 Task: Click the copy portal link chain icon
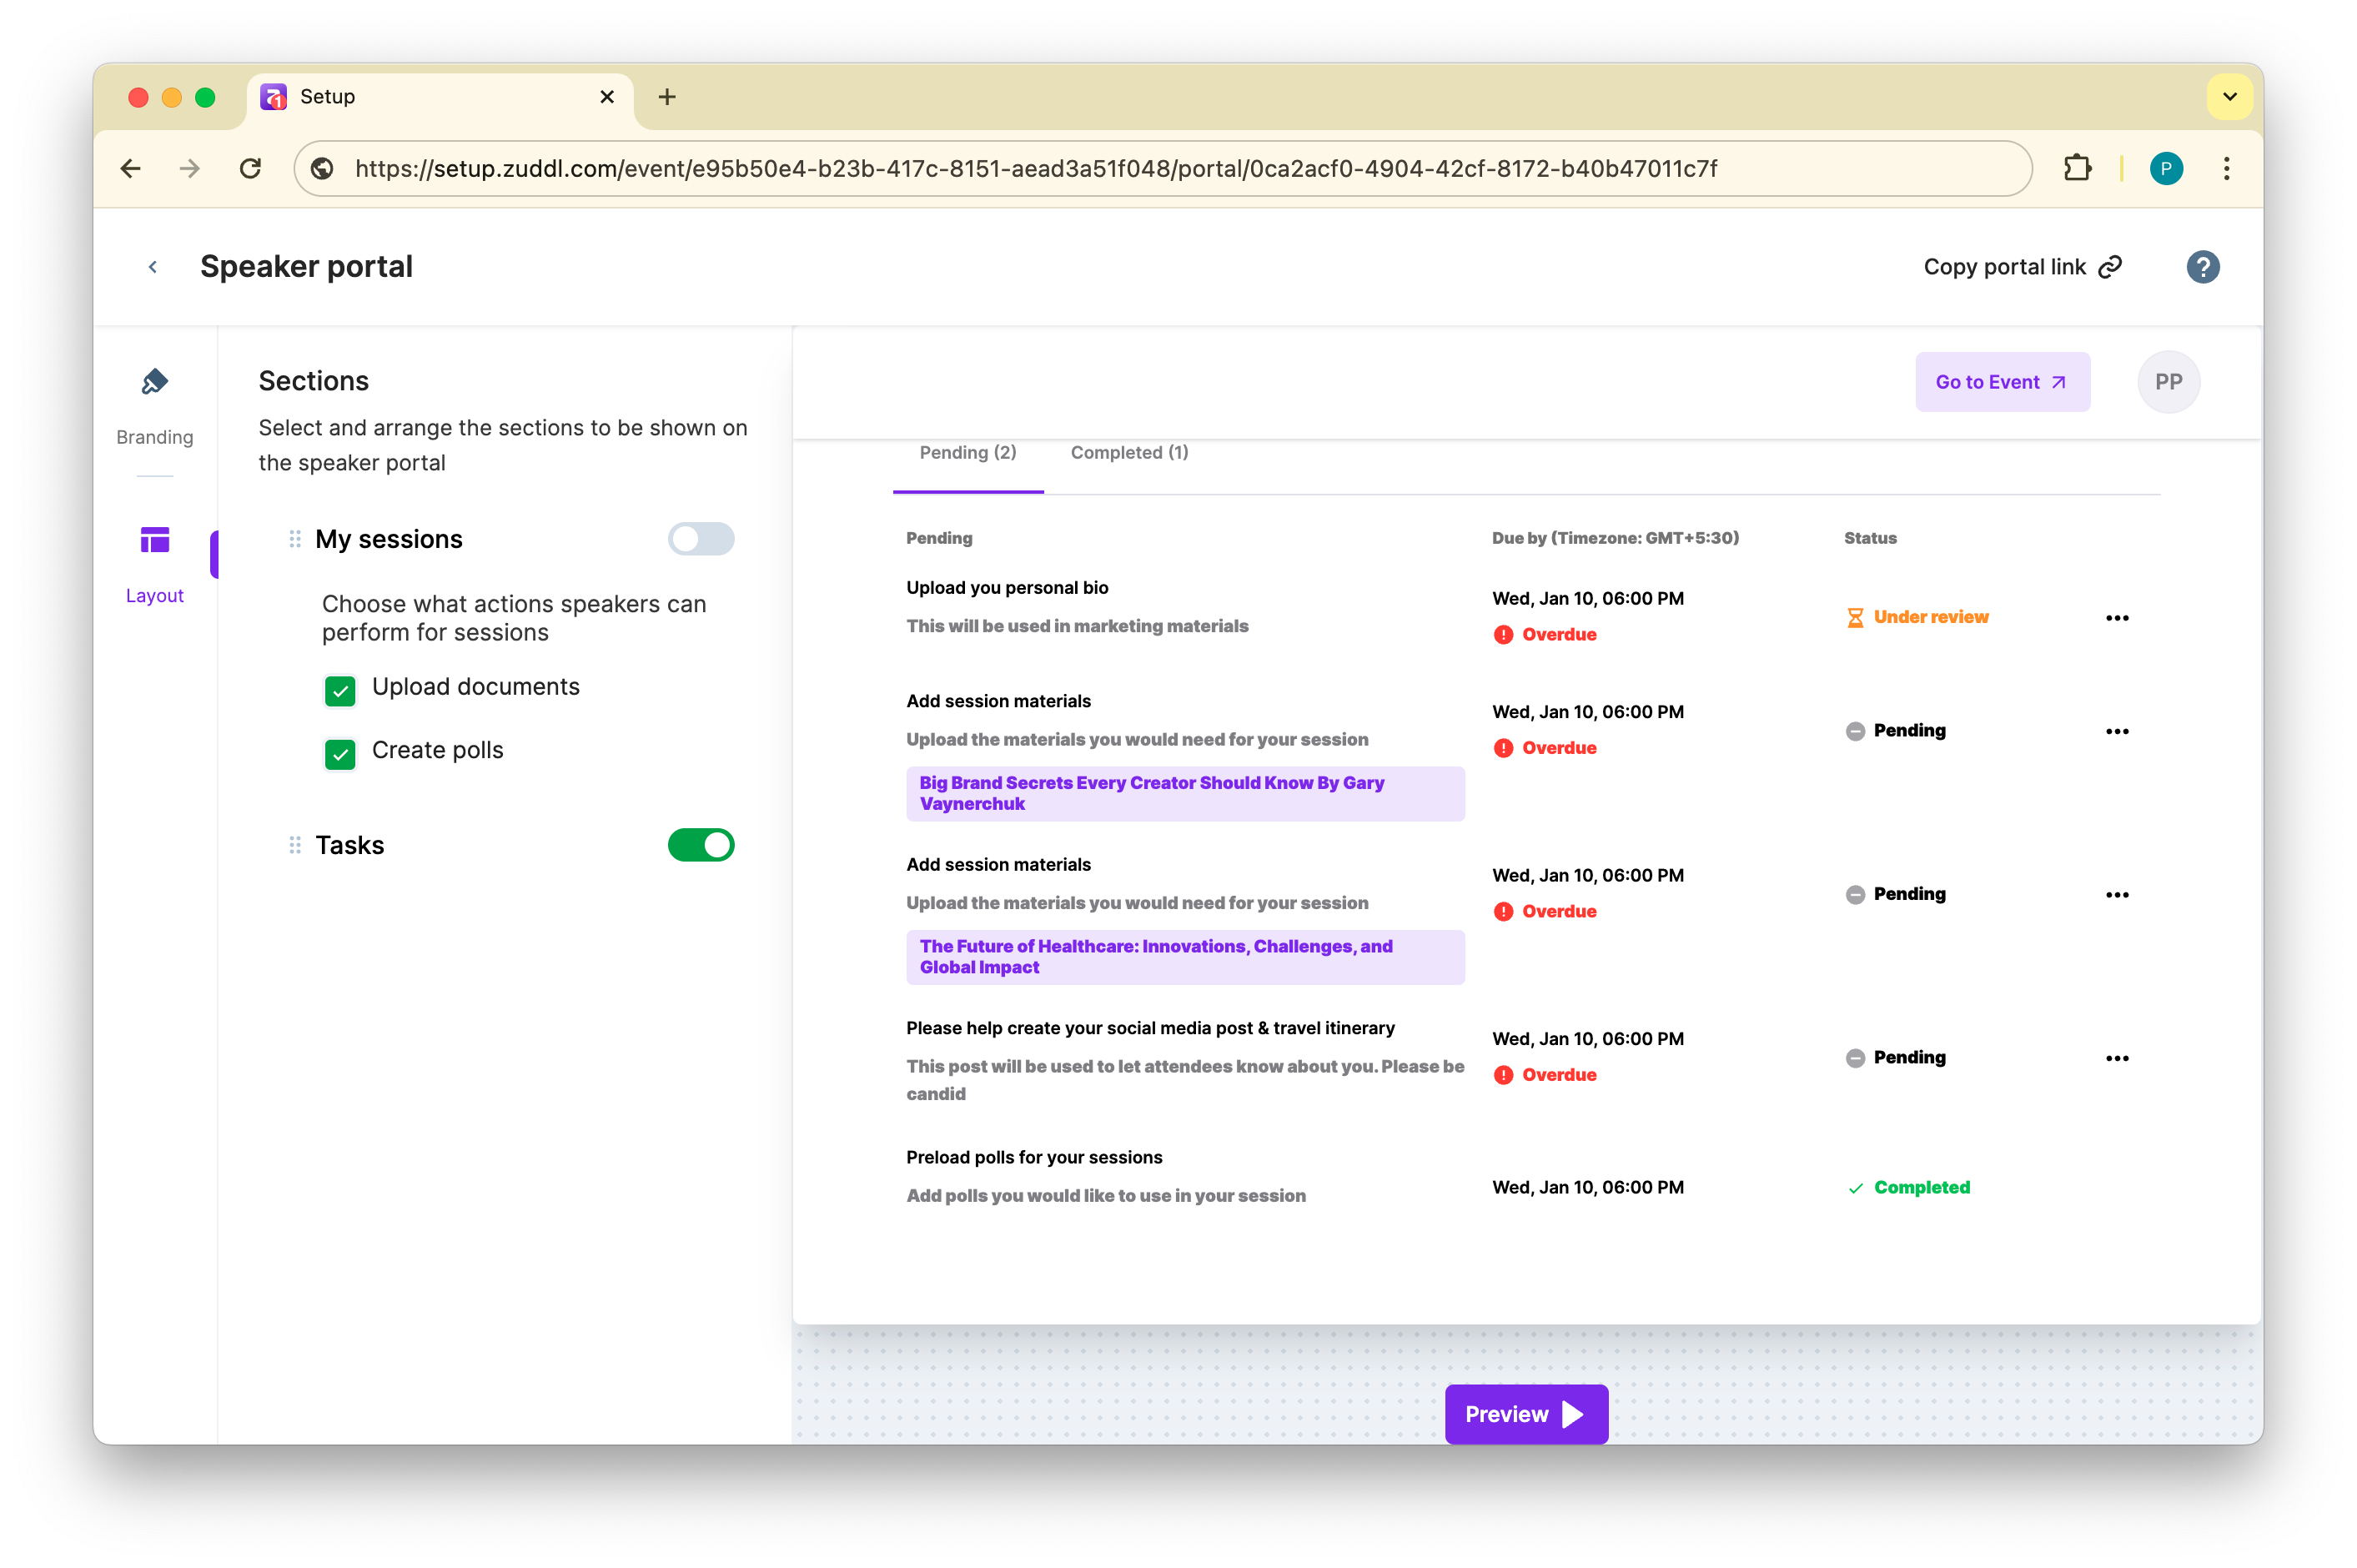[x=2110, y=267]
